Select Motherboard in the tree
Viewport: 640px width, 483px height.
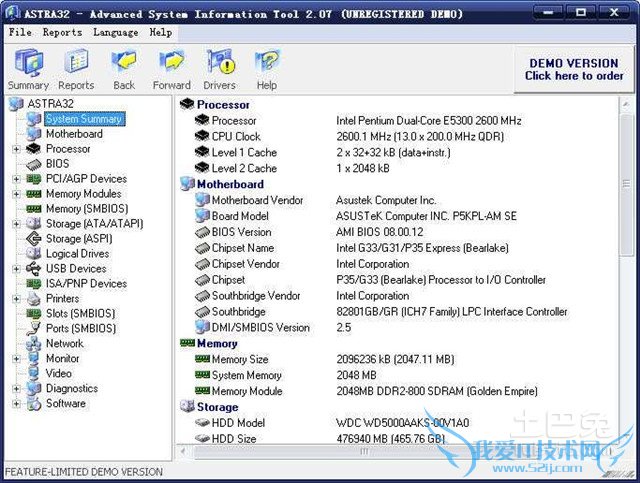pos(74,134)
